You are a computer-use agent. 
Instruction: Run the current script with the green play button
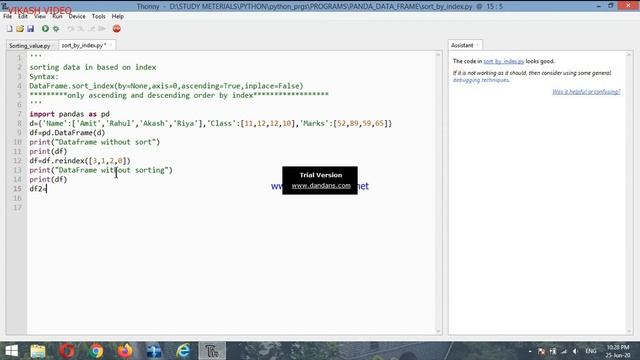coord(45,29)
